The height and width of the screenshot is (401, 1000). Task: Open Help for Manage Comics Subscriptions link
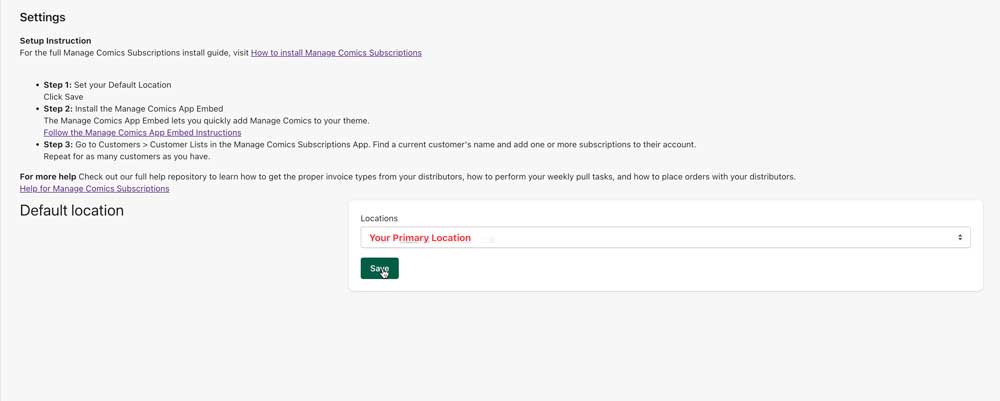[x=94, y=189]
